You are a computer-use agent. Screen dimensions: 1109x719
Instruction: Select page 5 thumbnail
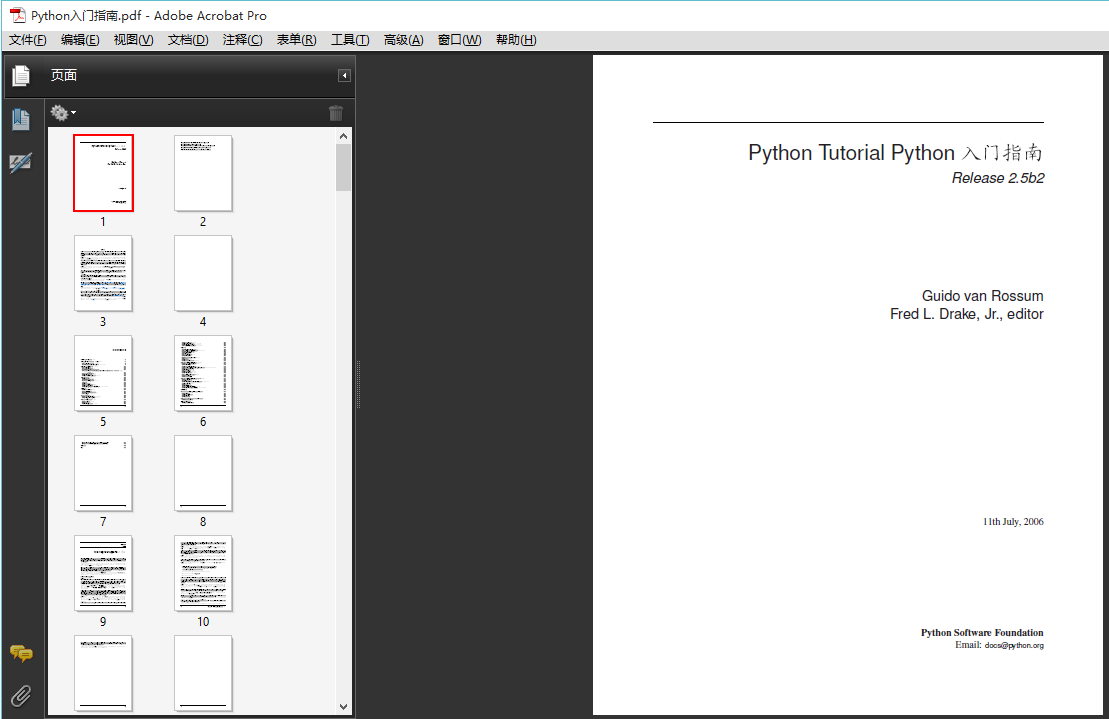103,373
